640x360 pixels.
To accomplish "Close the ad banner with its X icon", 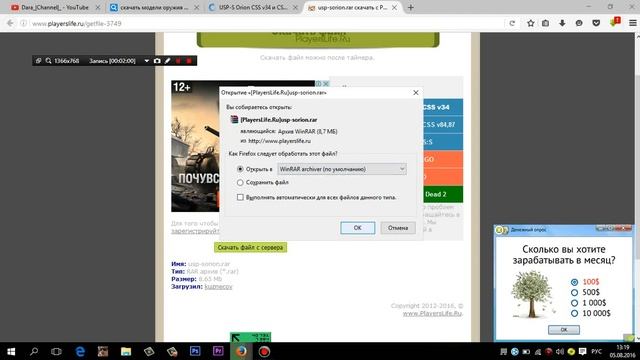I will pos(326,84).
